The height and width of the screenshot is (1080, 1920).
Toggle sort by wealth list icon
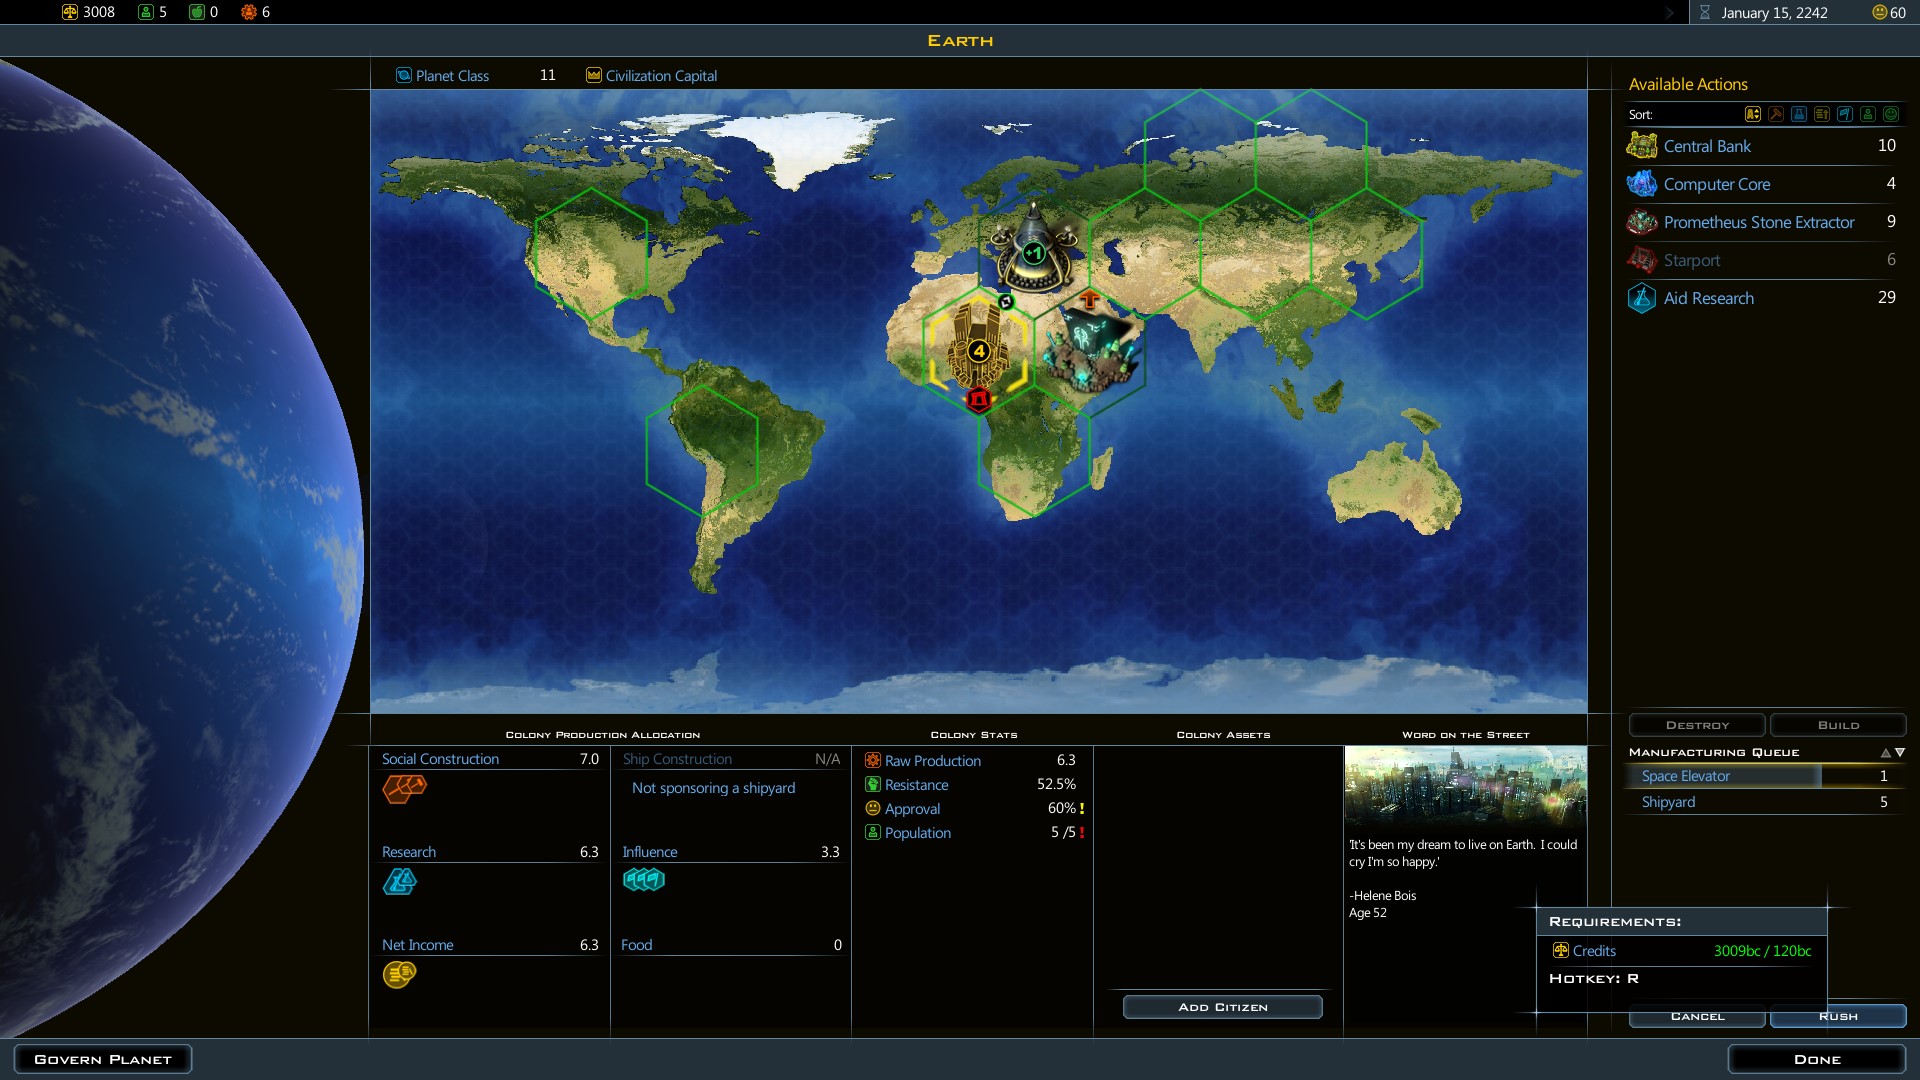[1822, 114]
